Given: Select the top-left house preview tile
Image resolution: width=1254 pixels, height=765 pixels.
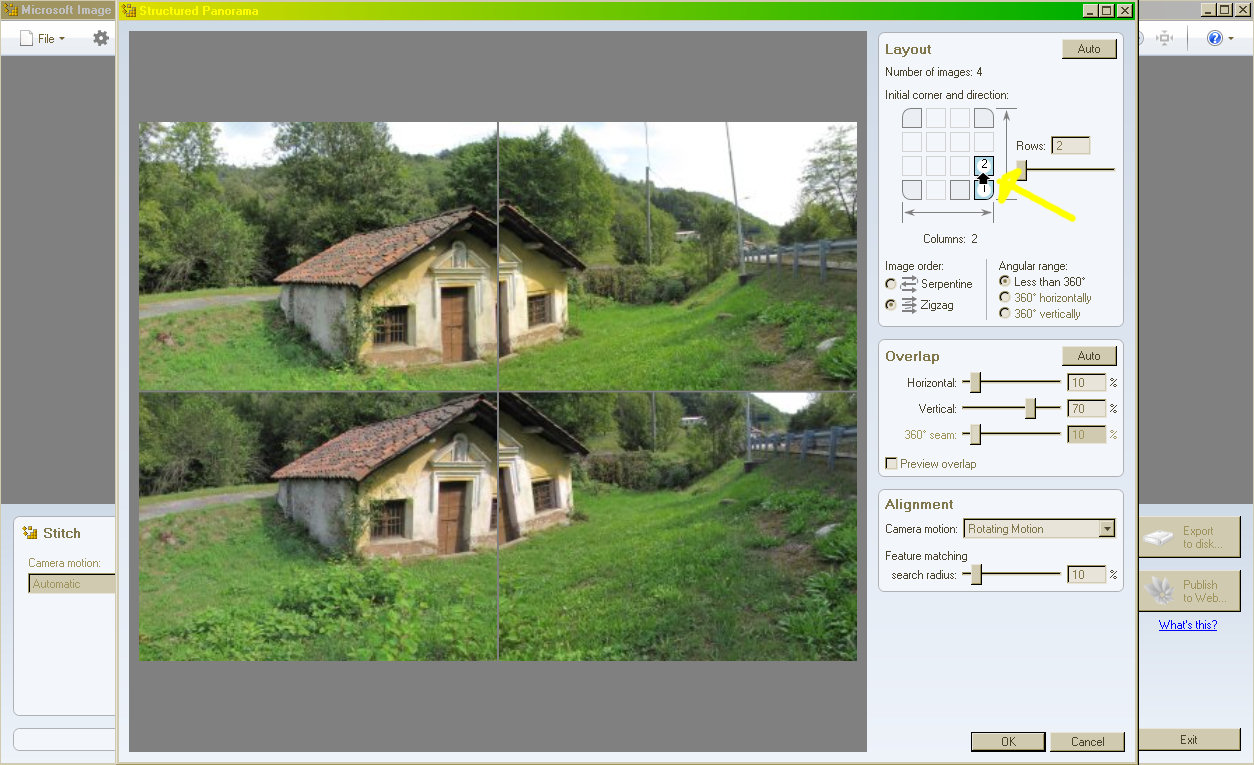Looking at the screenshot, I should tap(318, 256).
